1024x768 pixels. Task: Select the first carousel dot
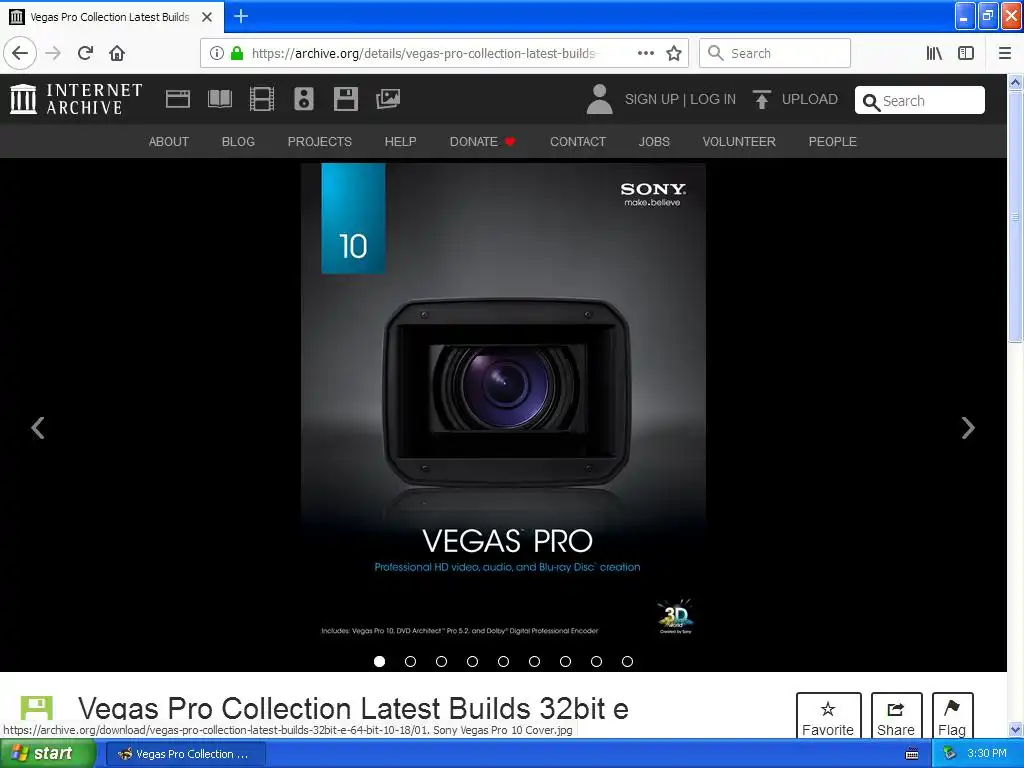(x=379, y=662)
